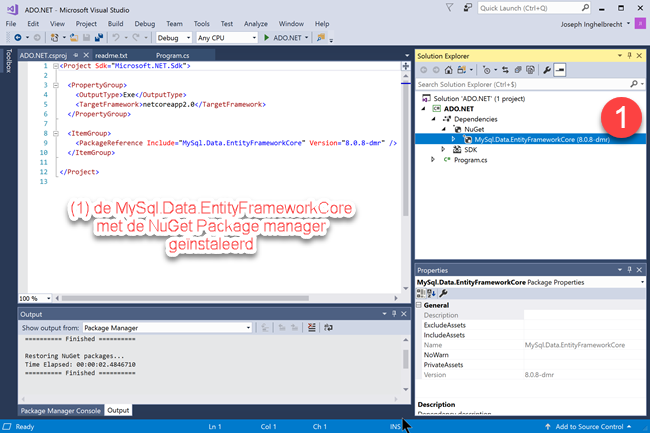Collapse the Project element on line 1
The height and width of the screenshot is (433, 650).
56,66
